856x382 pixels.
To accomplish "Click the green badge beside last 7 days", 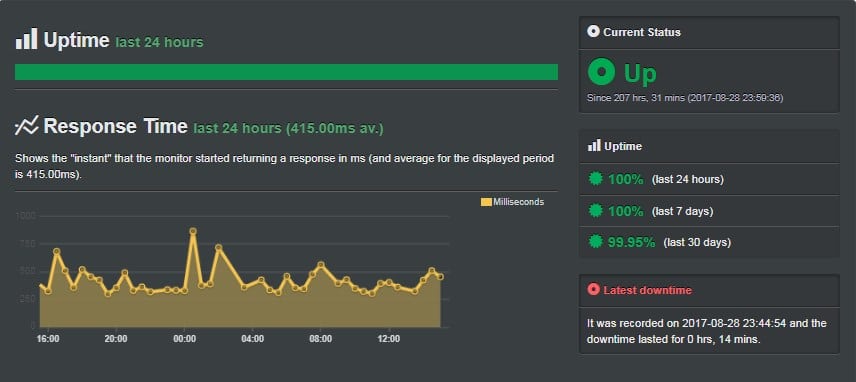I will (596, 210).
